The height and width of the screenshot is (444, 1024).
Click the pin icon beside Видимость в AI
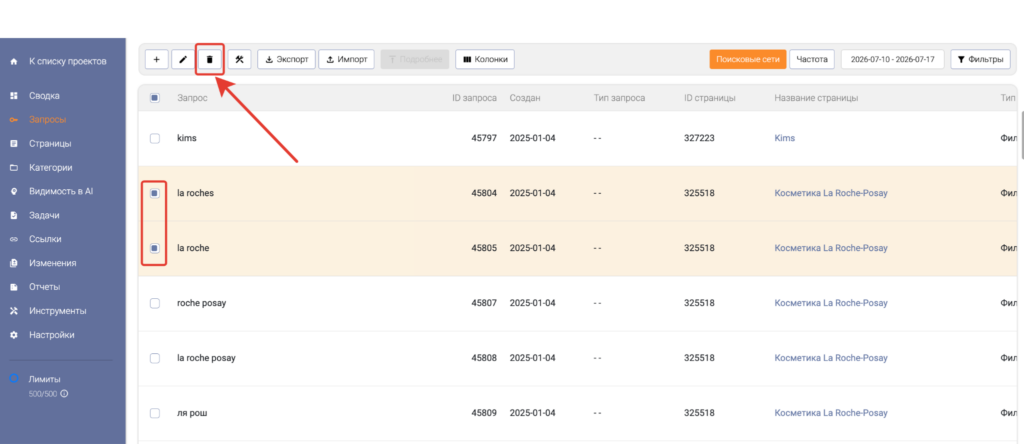pyautogui.click(x=14, y=191)
